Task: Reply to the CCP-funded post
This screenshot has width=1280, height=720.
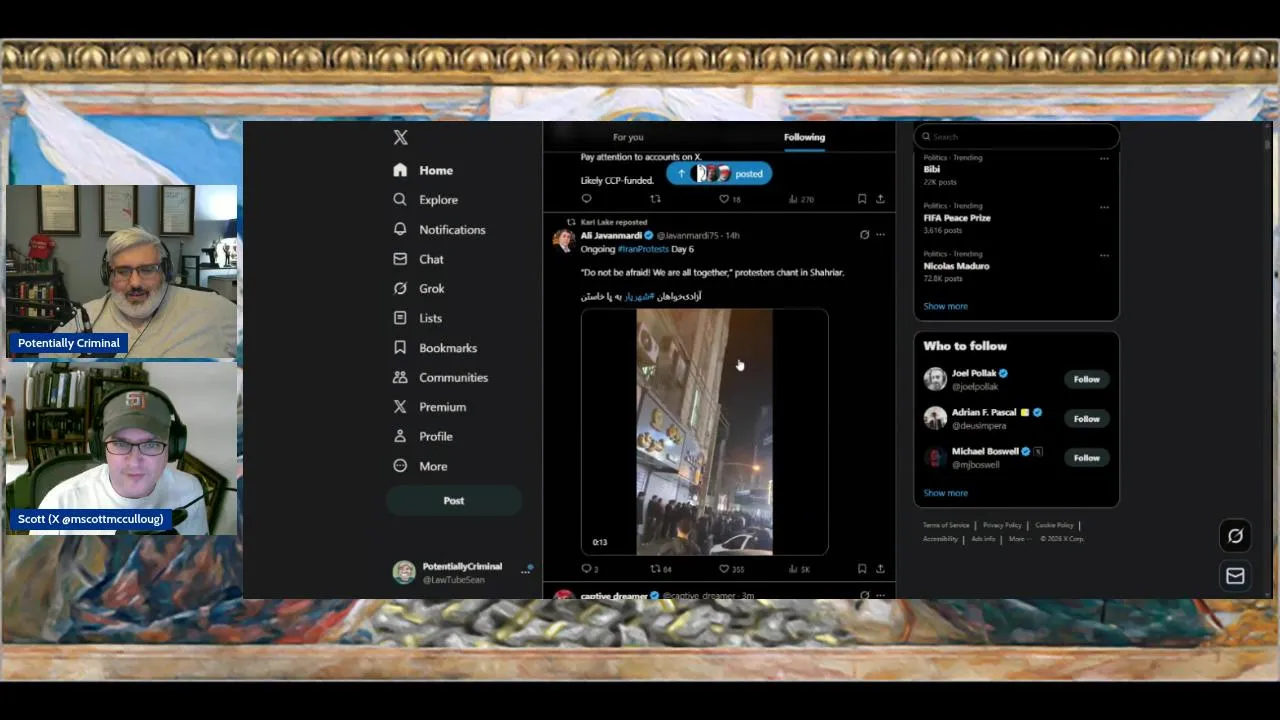Action: (x=587, y=199)
